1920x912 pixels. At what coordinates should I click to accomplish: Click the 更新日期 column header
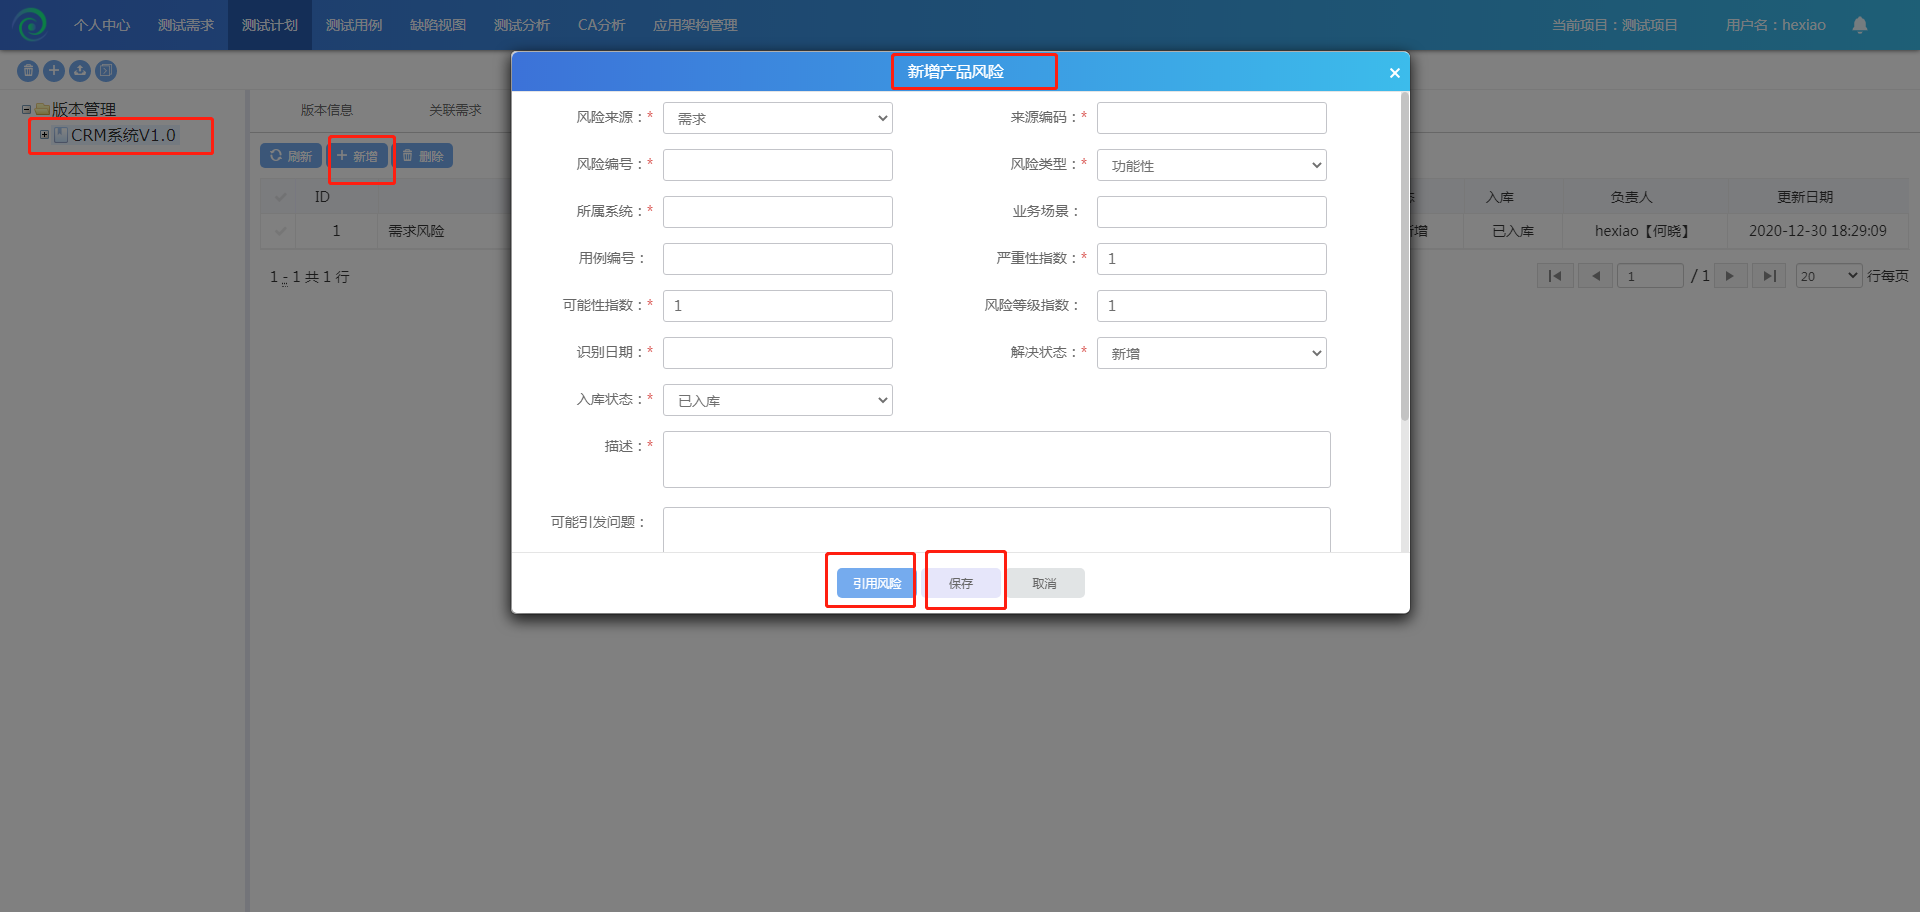[x=1805, y=197]
